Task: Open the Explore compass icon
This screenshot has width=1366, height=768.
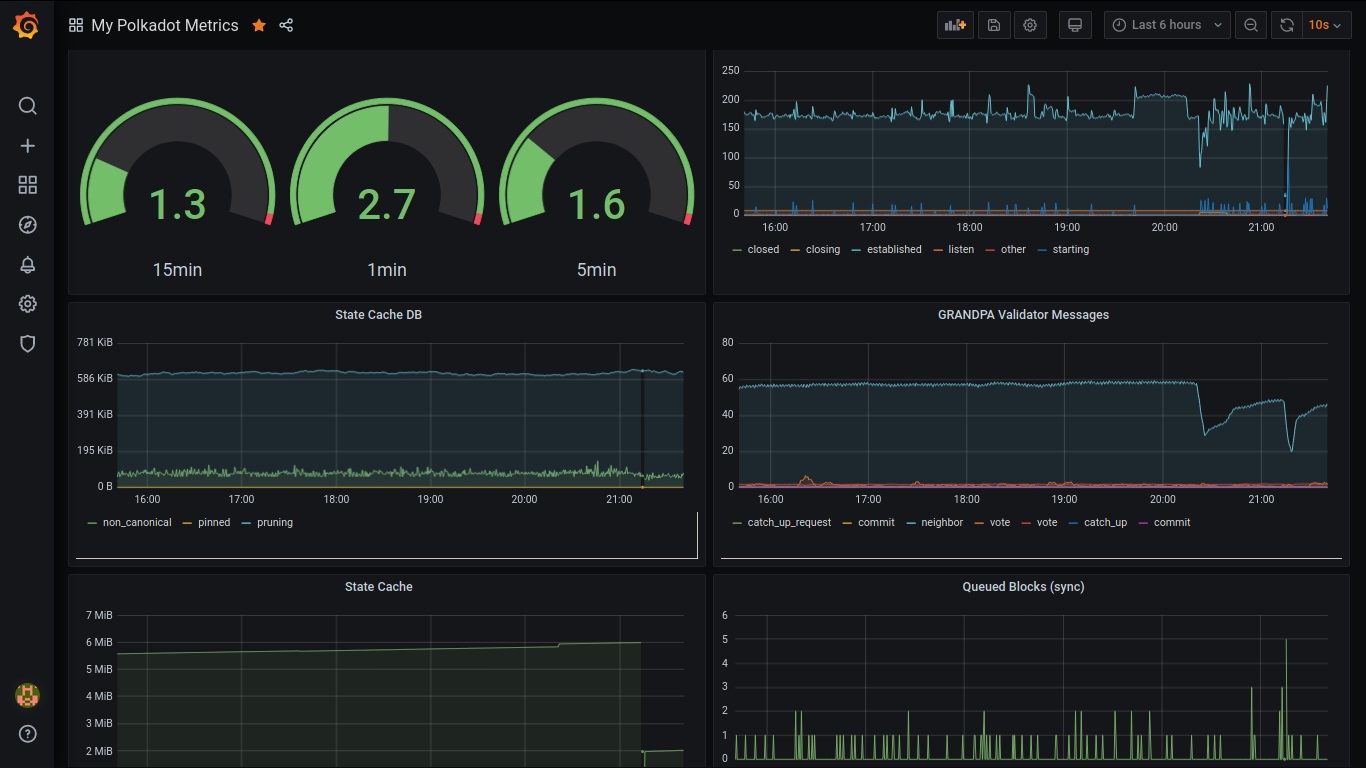Action: tap(28, 225)
